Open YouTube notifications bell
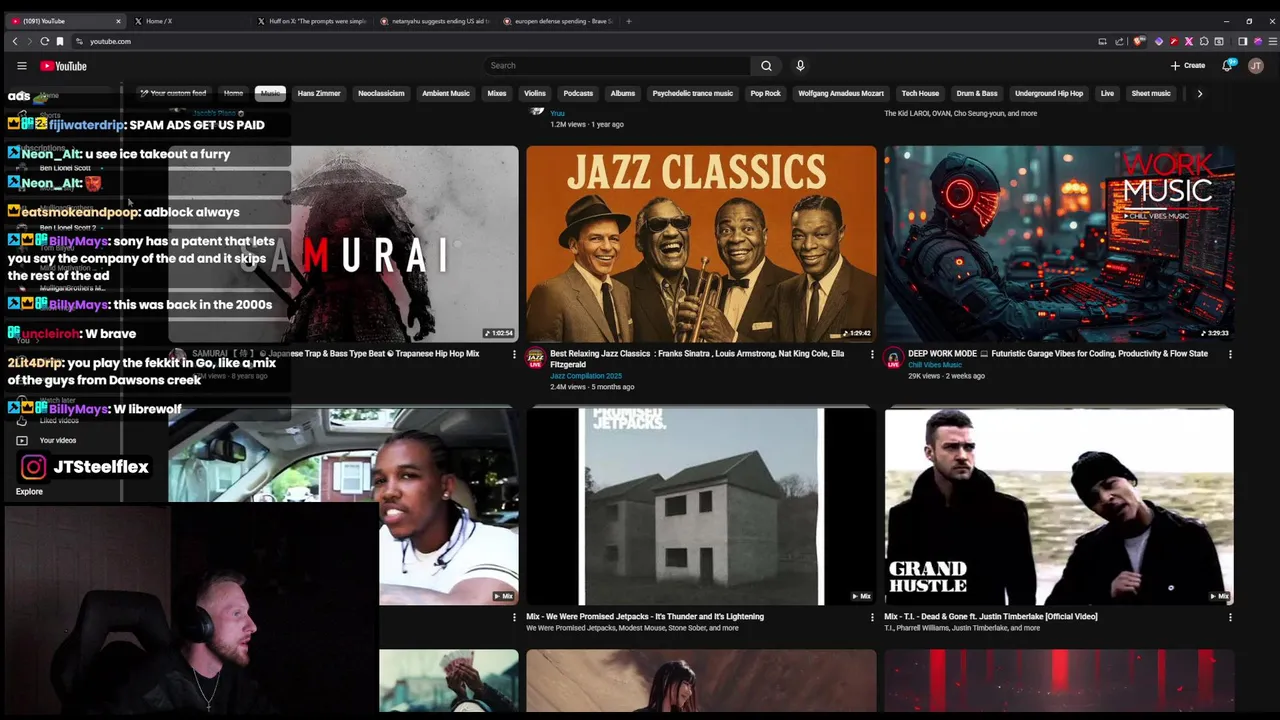 pos(1227,66)
